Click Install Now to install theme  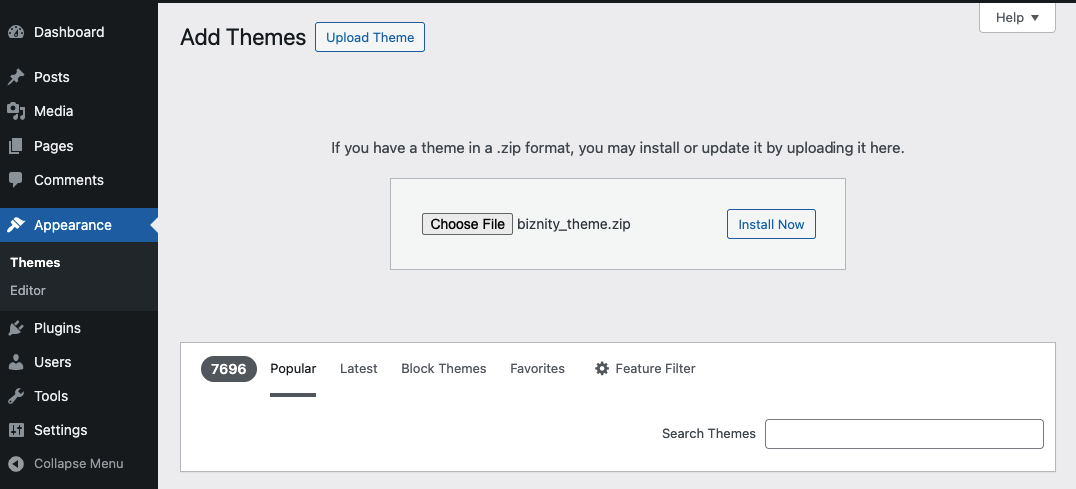tap(771, 224)
